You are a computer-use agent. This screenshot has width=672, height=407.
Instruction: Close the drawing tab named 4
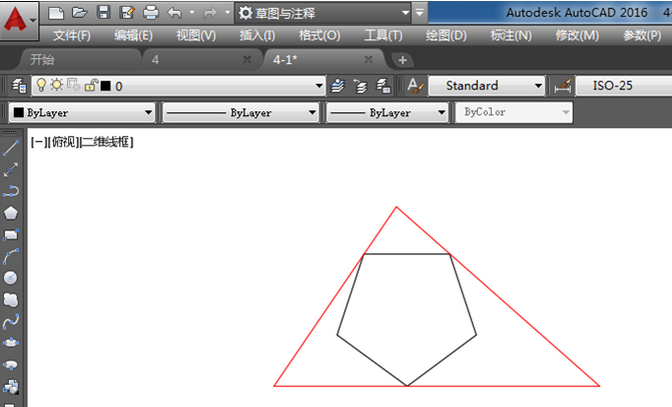[247, 59]
